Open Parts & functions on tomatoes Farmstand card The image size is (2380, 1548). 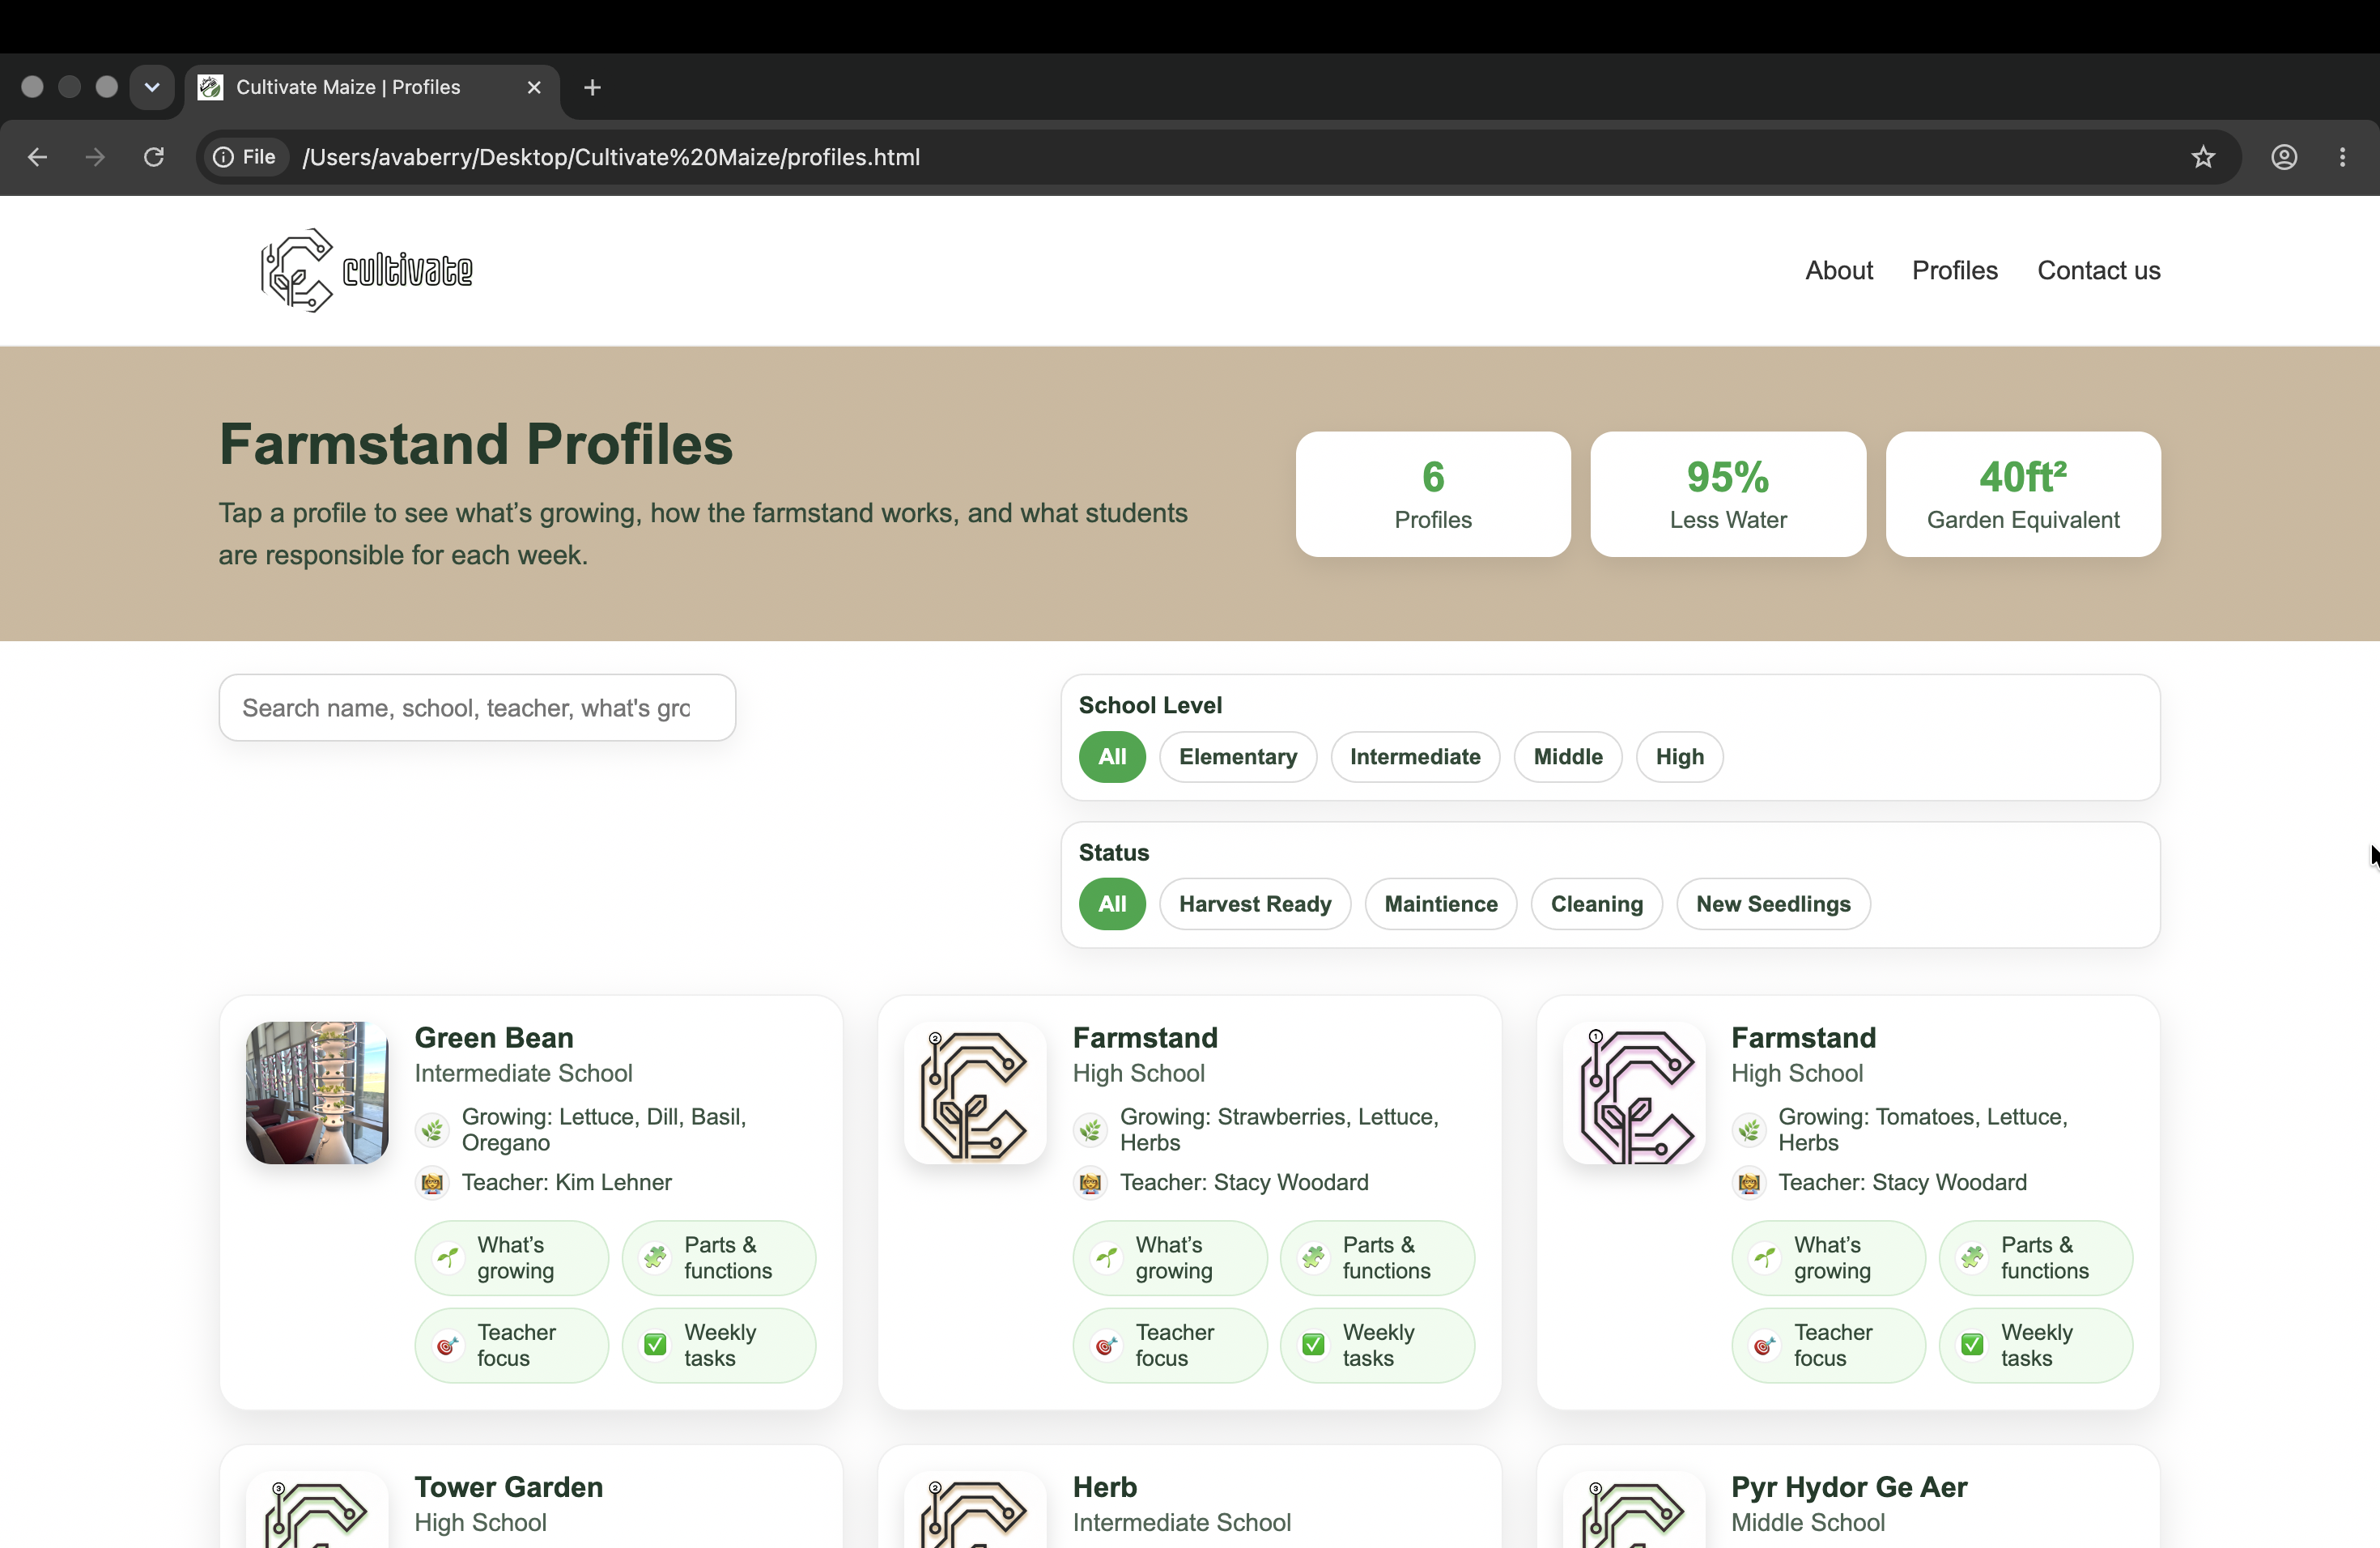point(2035,1258)
